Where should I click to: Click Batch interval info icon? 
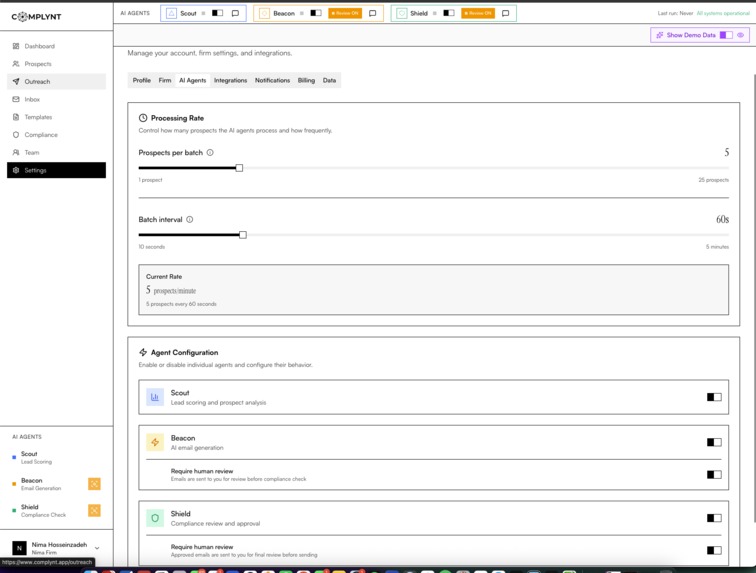(x=190, y=219)
